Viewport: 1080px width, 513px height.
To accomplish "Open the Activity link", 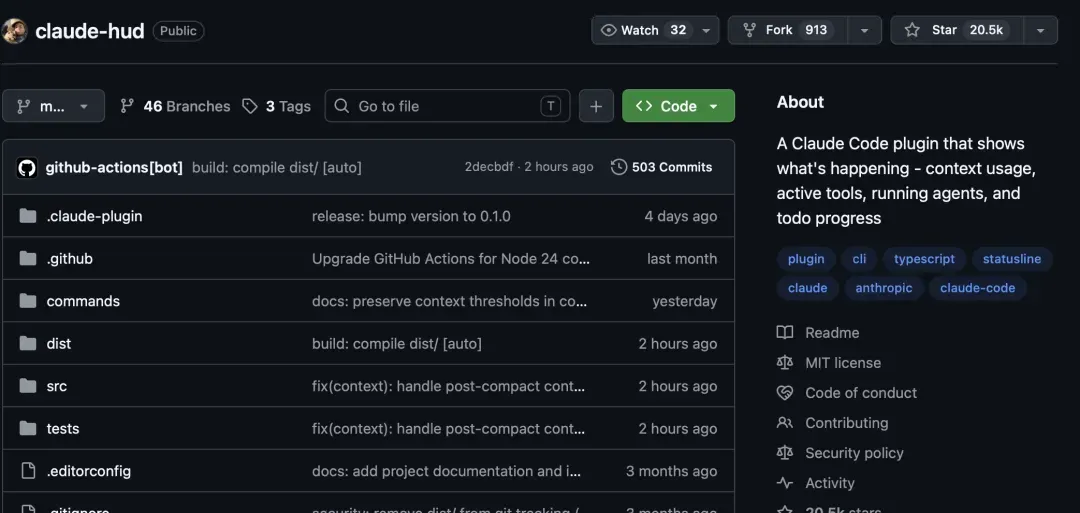I will pos(830,483).
